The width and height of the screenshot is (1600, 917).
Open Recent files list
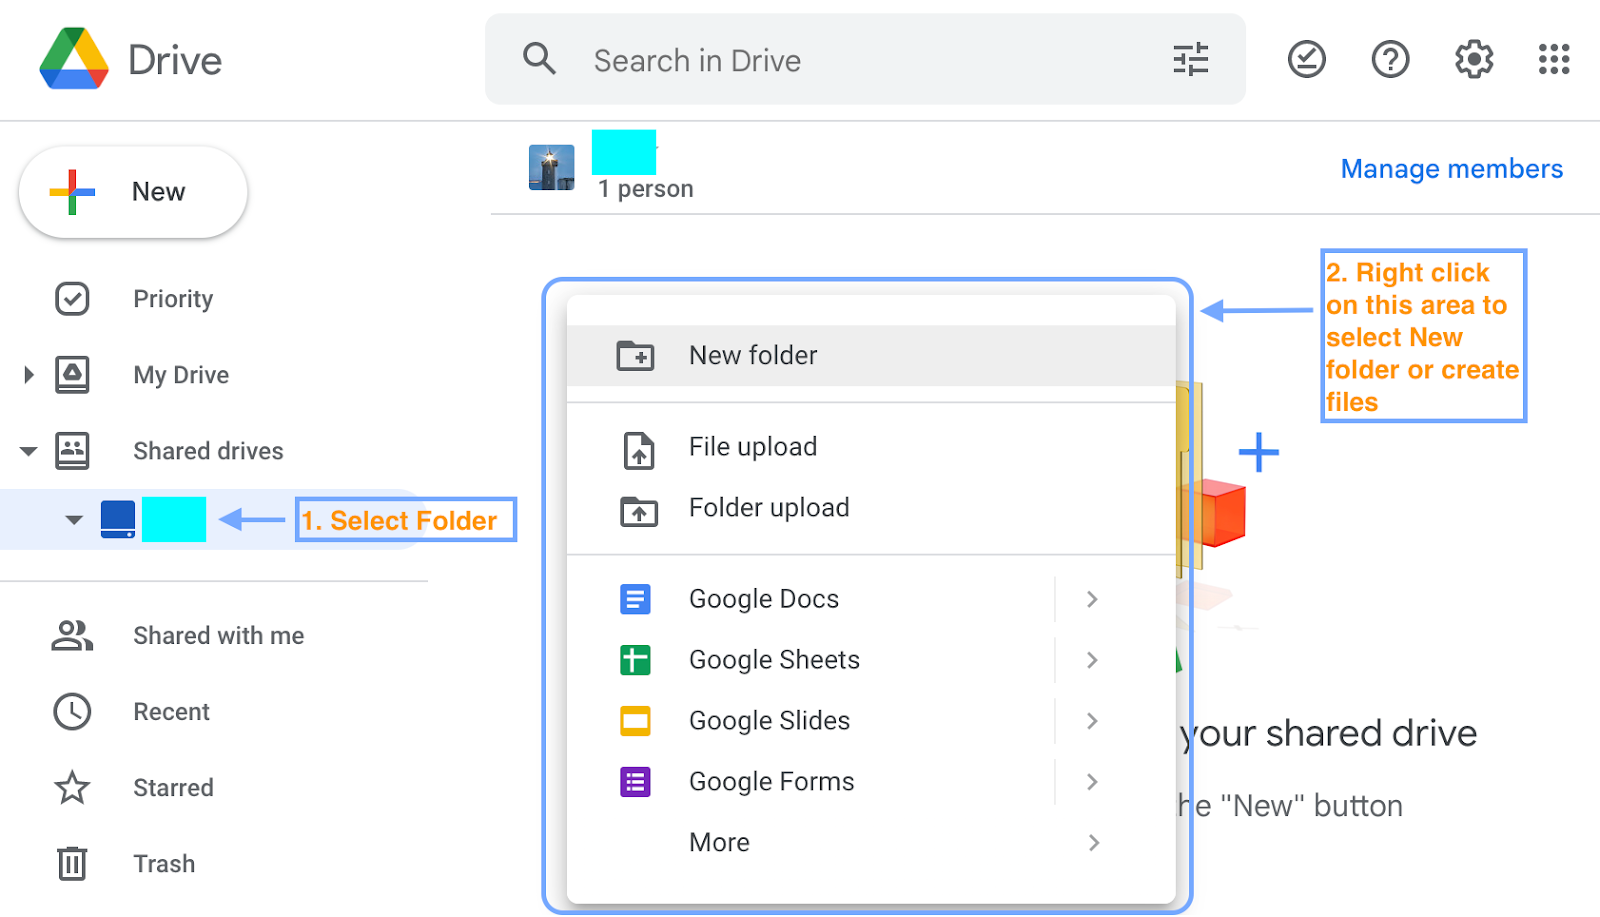point(171,712)
